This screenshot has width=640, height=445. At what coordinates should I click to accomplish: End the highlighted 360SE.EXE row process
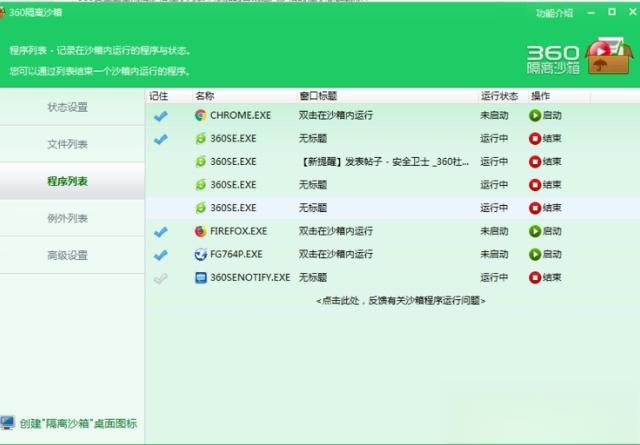coord(545,208)
